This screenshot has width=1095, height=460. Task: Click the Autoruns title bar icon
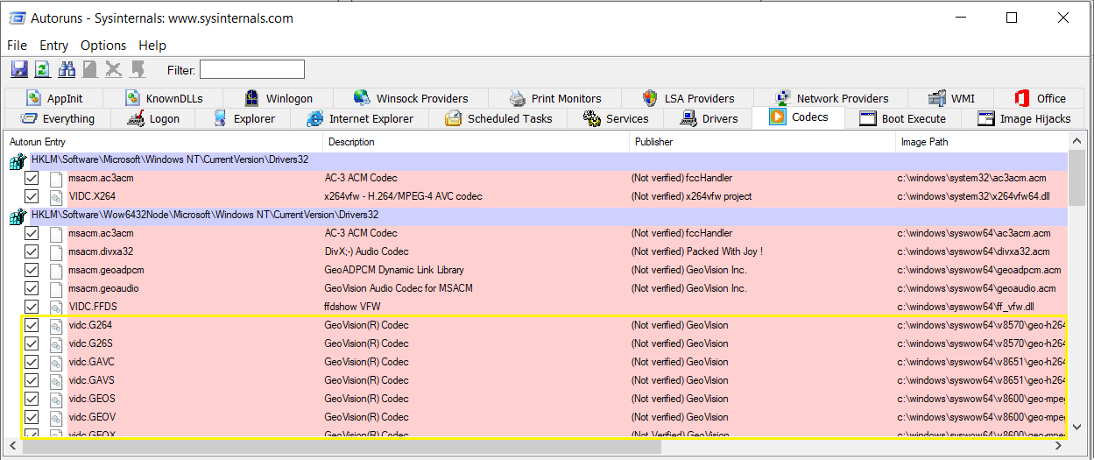click(x=17, y=18)
